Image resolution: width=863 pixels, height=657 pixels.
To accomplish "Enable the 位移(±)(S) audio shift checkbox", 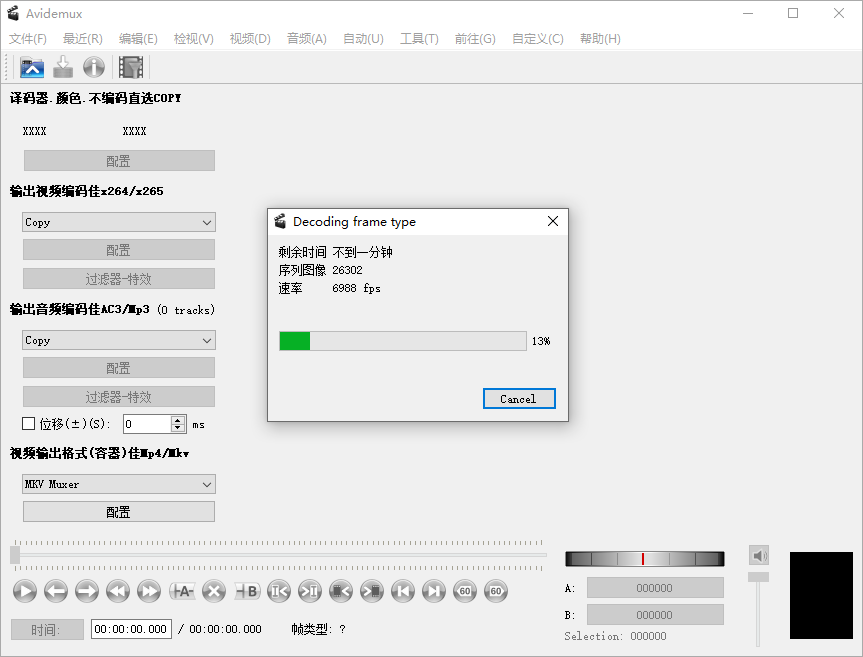I will (x=29, y=424).
